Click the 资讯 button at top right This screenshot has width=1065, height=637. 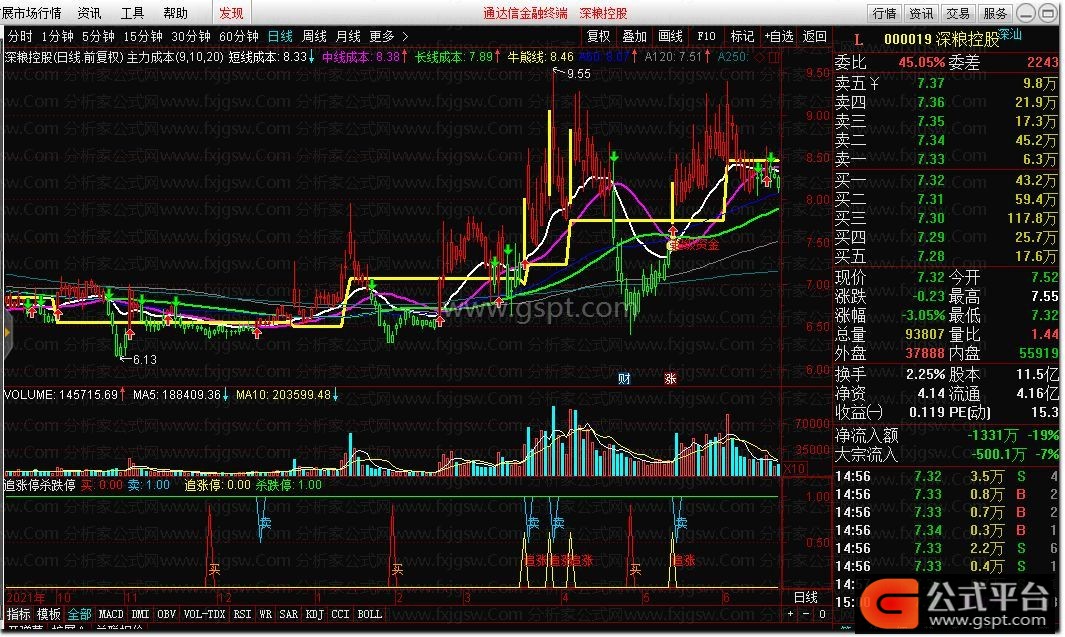(921, 13)
